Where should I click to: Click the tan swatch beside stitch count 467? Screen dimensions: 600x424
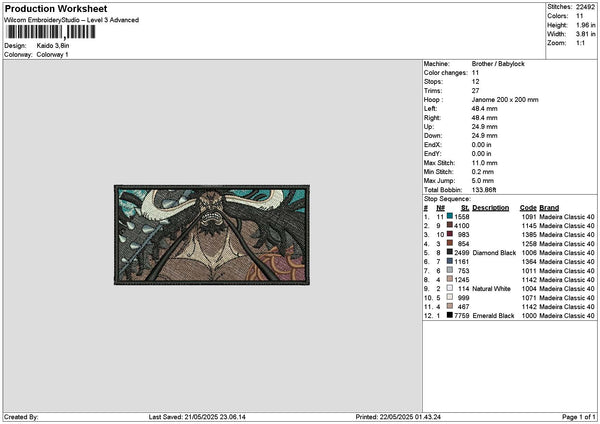pyautogui.click(x=450, y=306)
